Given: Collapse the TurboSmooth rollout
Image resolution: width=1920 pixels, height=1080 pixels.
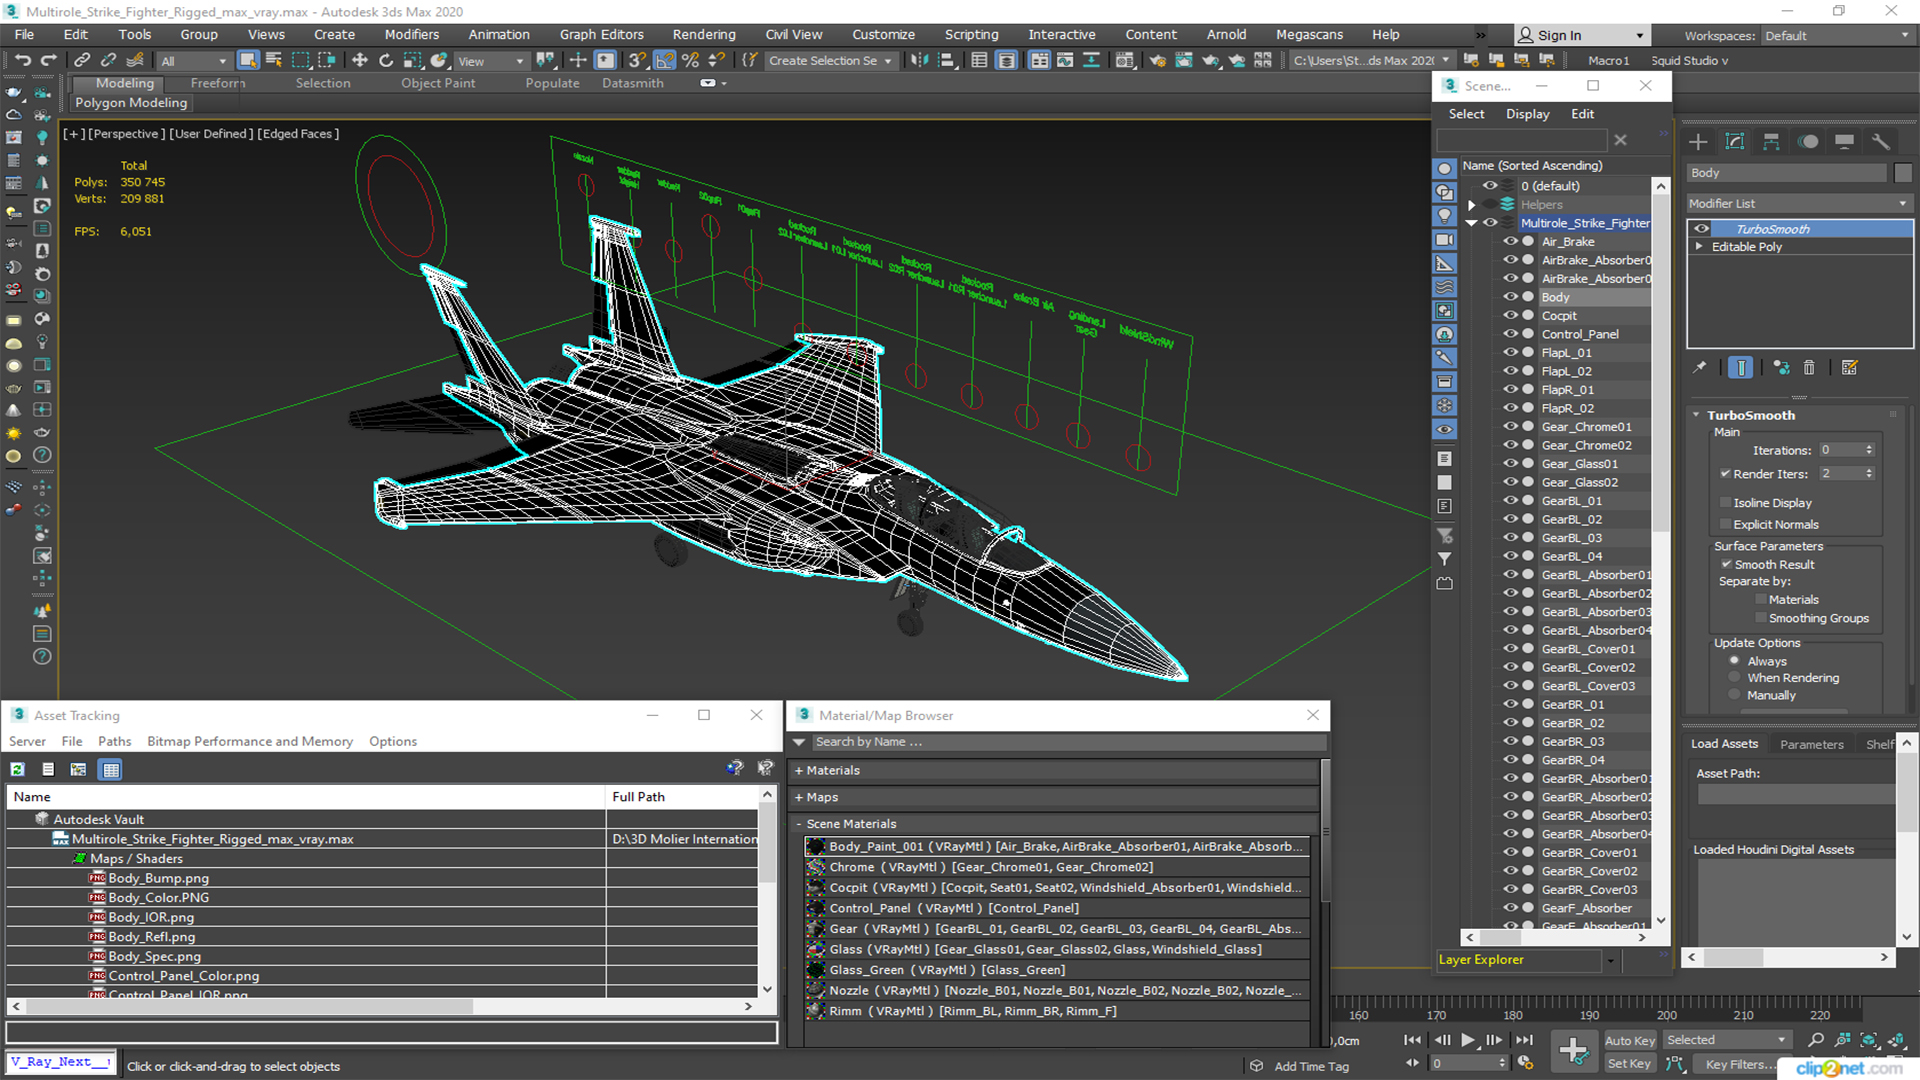Looking at the screenshot, I should (x=1696, y=415).
